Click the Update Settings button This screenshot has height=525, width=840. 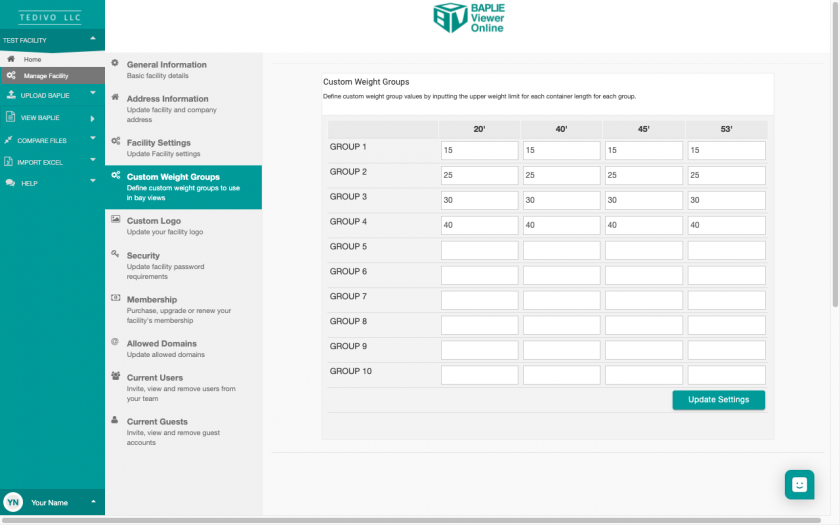tap(718, 400)
